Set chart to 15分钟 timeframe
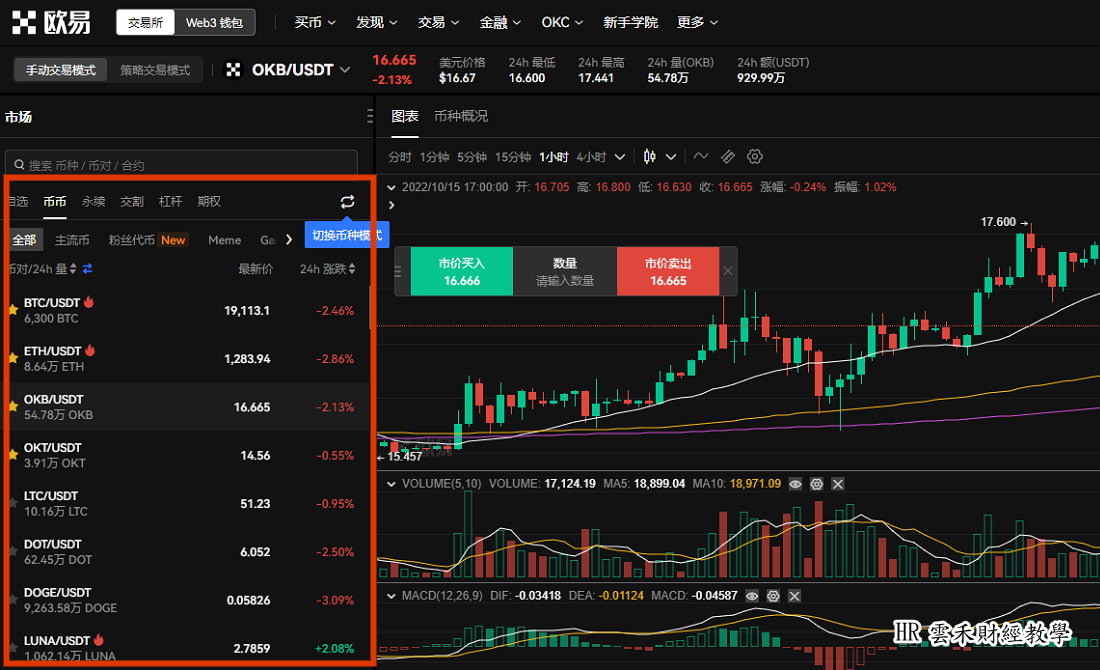This screenshot has height=670, width=1100. pyautogui.click(x=513, y=157)
